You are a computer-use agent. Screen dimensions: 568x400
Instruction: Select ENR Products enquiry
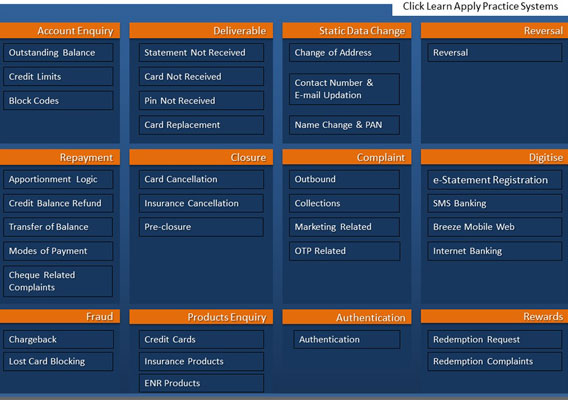click(x=201, y=383)
